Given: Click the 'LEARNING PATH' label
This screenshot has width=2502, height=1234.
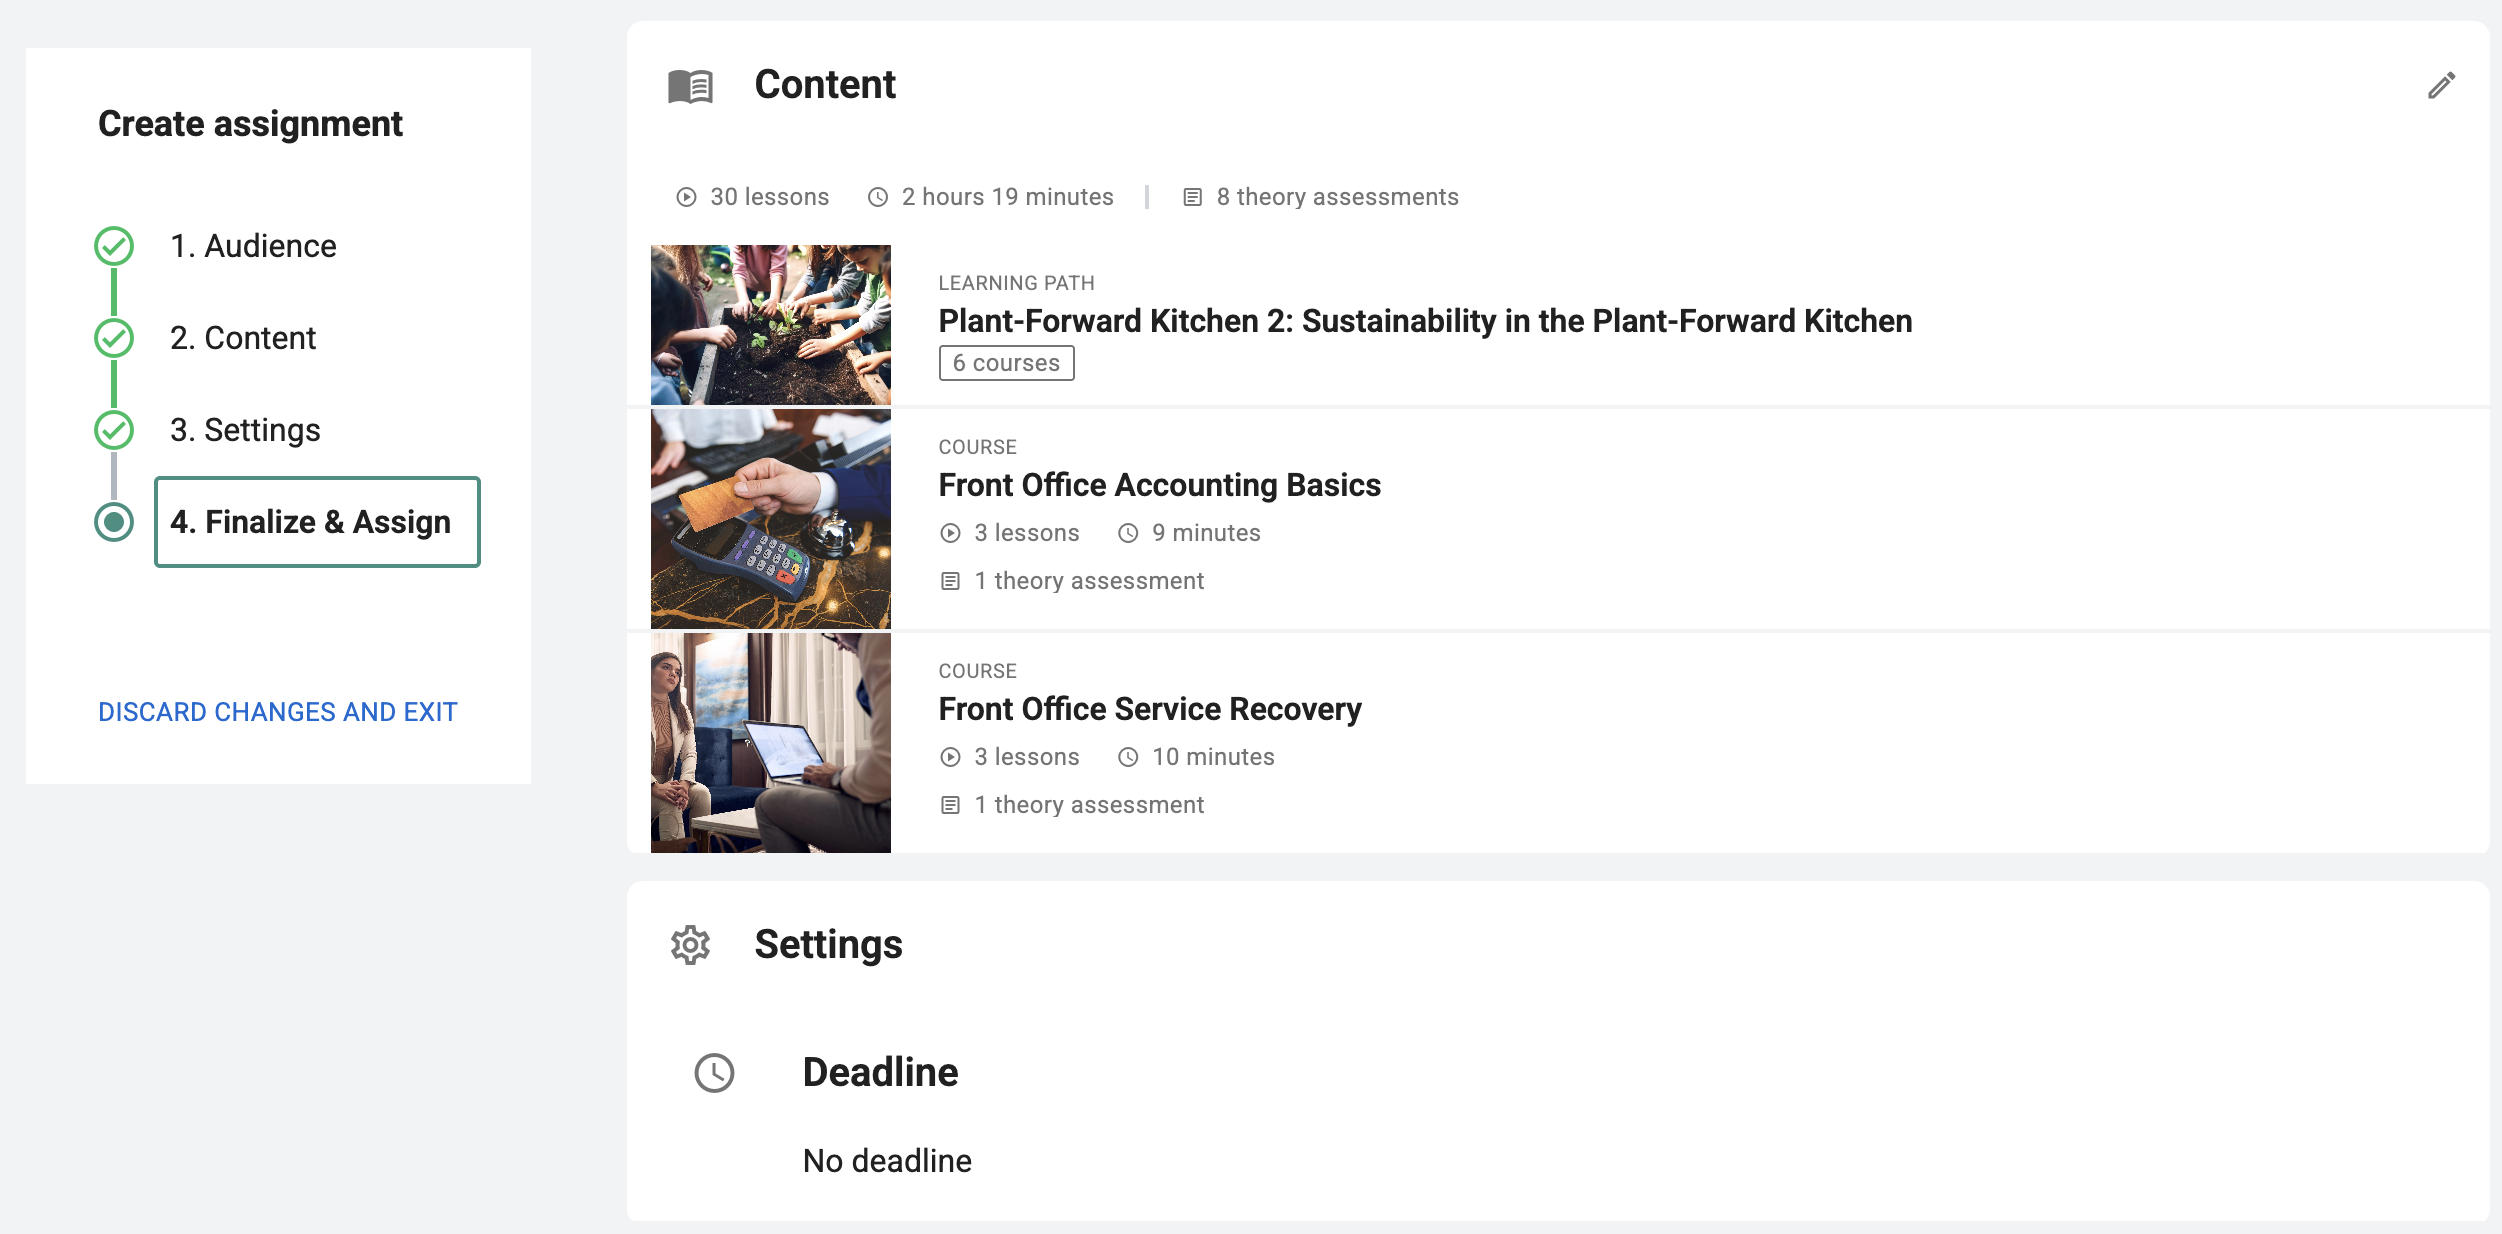Looking at the screenshot, I should 1016,283.
